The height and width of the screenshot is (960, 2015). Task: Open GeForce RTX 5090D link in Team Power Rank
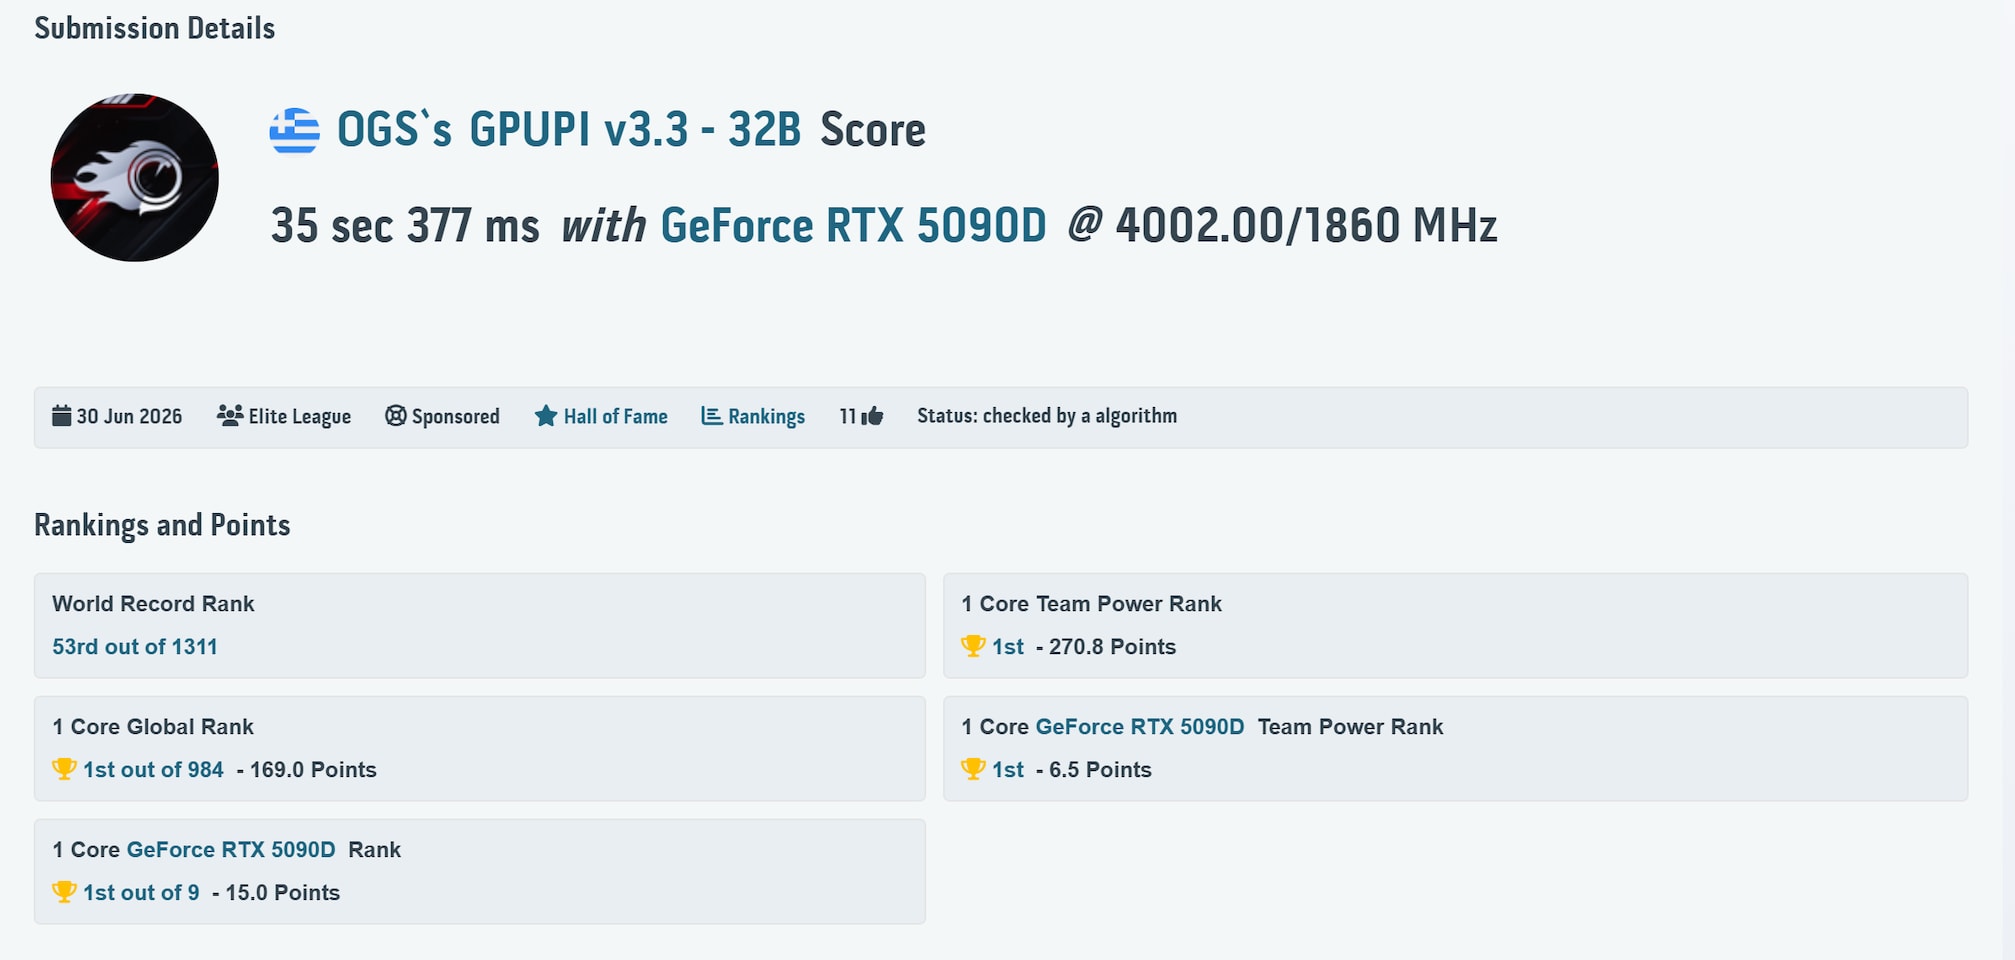(1140, 726)
